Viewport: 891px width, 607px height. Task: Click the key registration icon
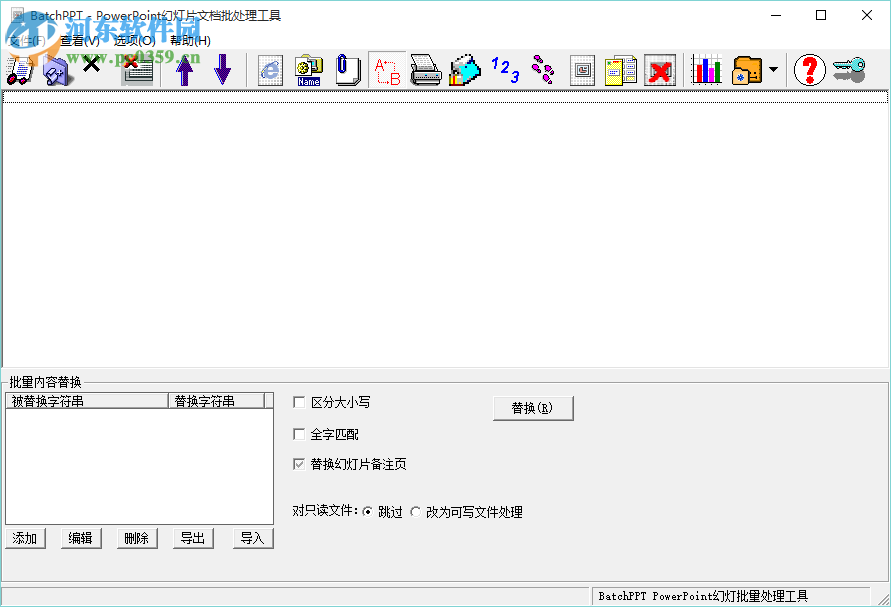click(x=848, y=70)
